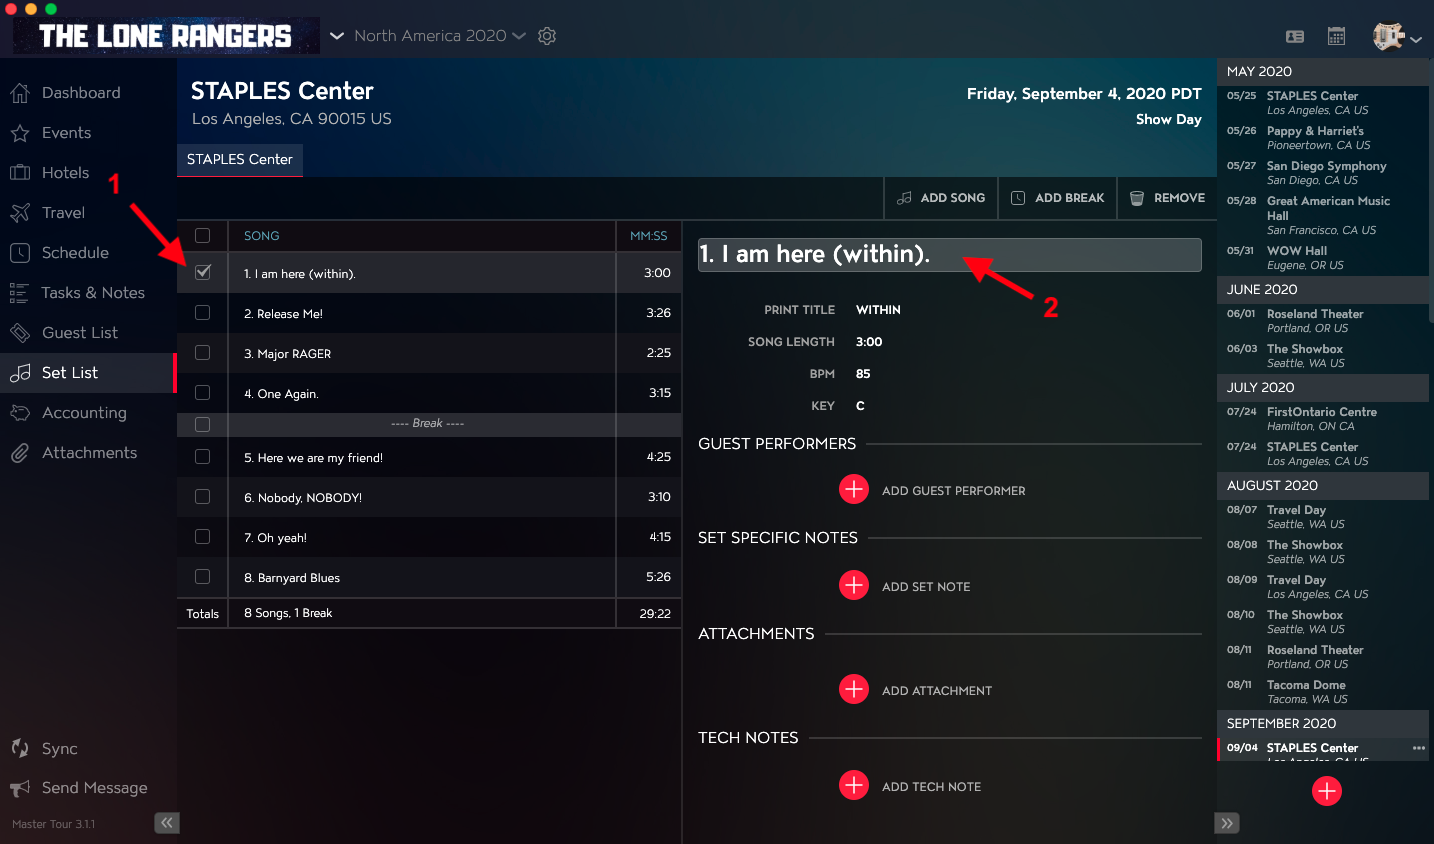Click the Schedule clock icon

(20, 253)
